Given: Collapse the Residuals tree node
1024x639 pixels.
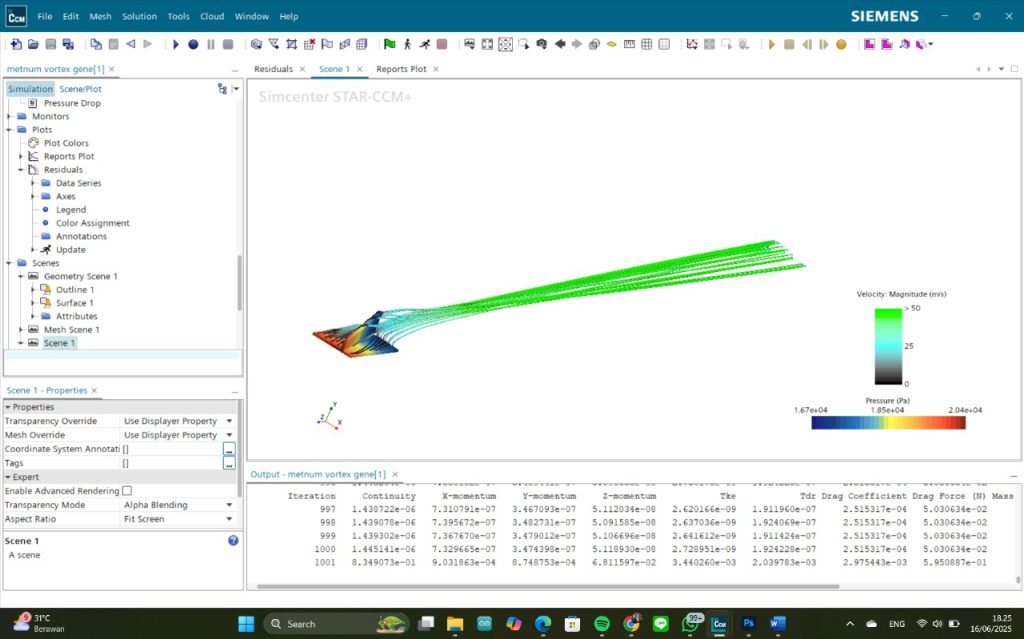Looking at the screenshot, I should point(21,170).
